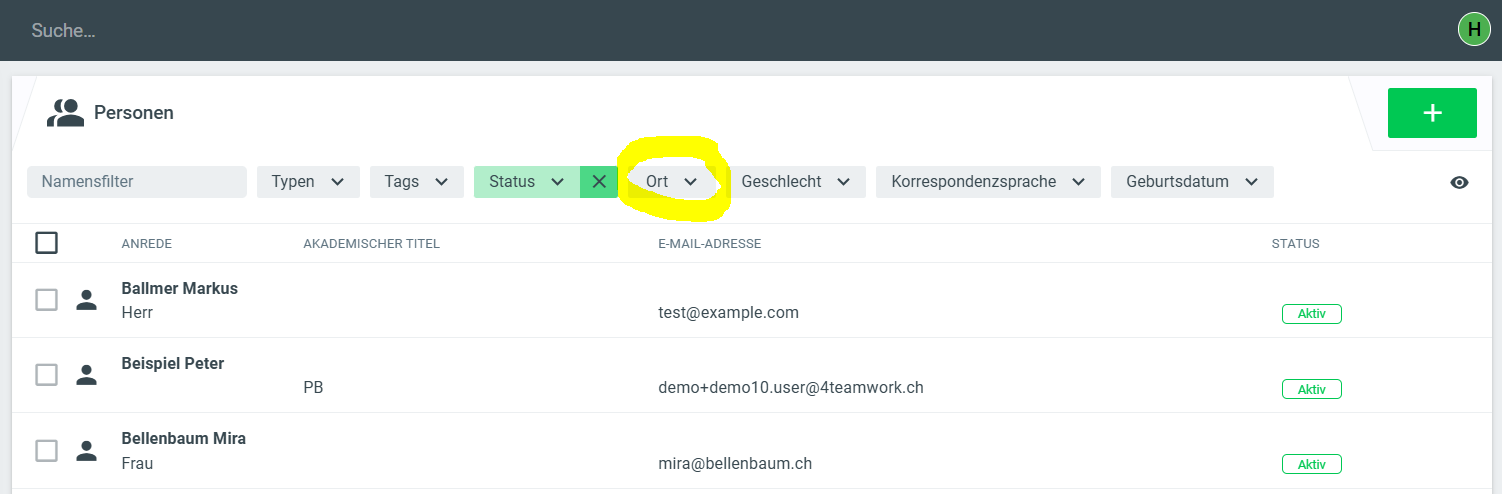Select all rows with header checkbox
The height and width of the screenshot is (494, 1502).
point(46,243)
